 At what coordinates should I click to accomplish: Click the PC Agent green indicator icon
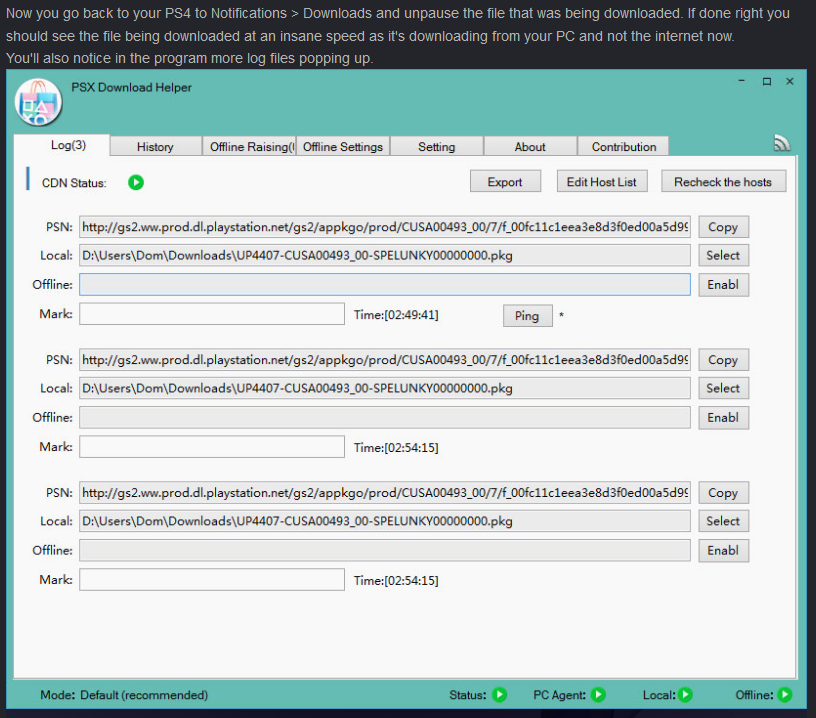tap(598, 695)
